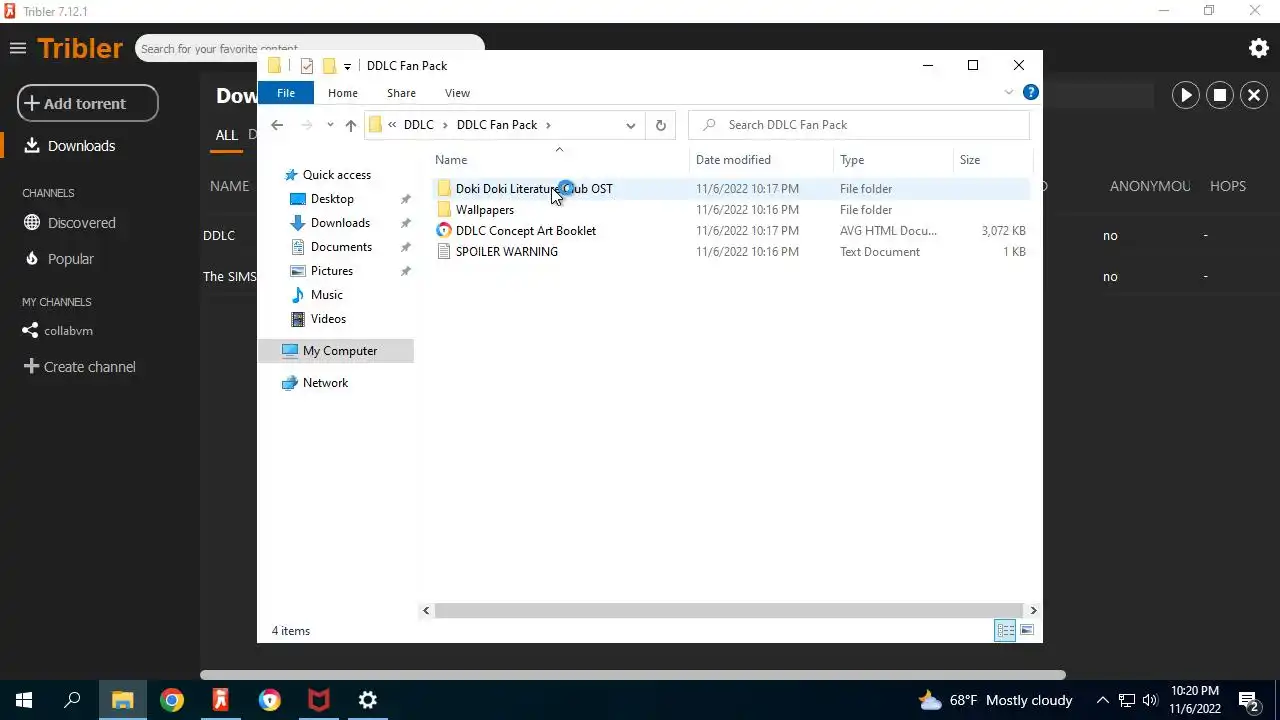Sort by the Name column header
Viewport: 1280px width, 720px height.
coord(560,160)
